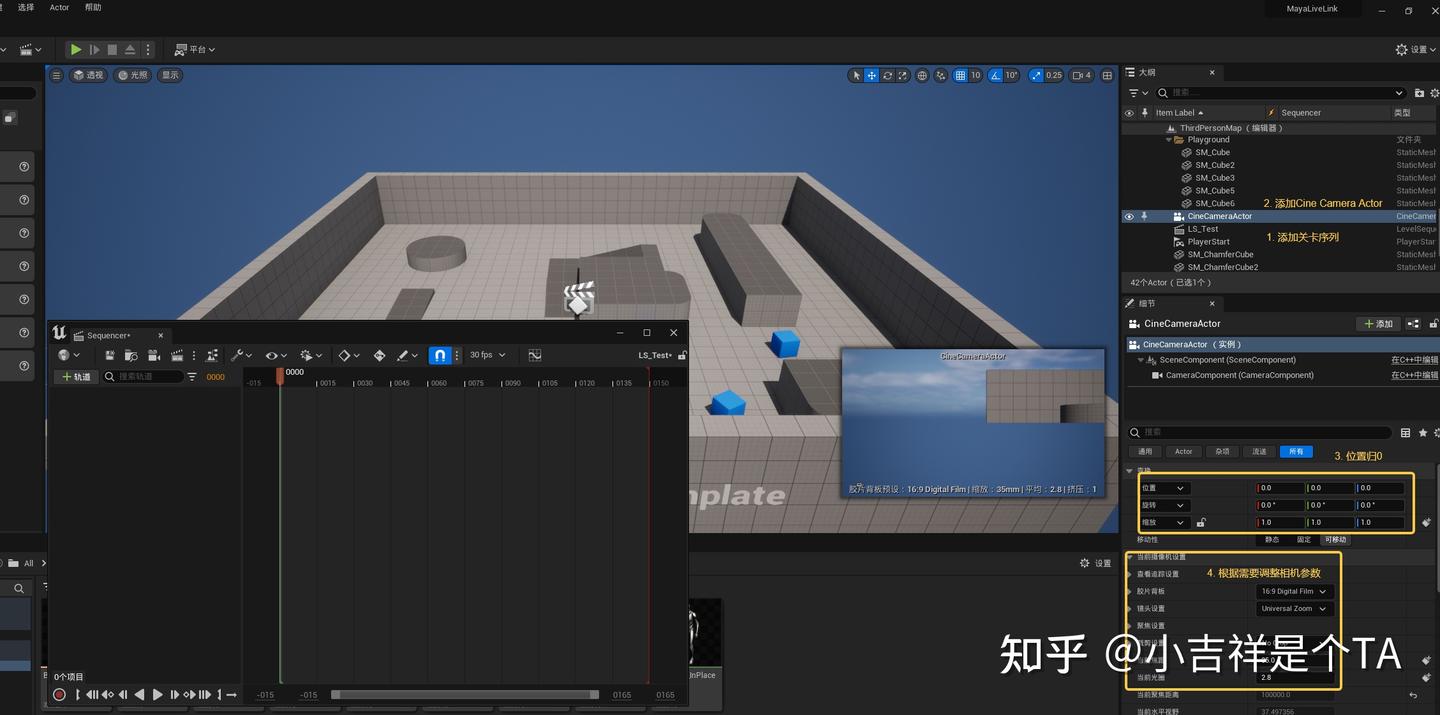Image resolution: width=1440 pixels, height=715 pixels.
Task: Click the Save icon in the Sequencer toolbar
Action: [x=110, y=355]
